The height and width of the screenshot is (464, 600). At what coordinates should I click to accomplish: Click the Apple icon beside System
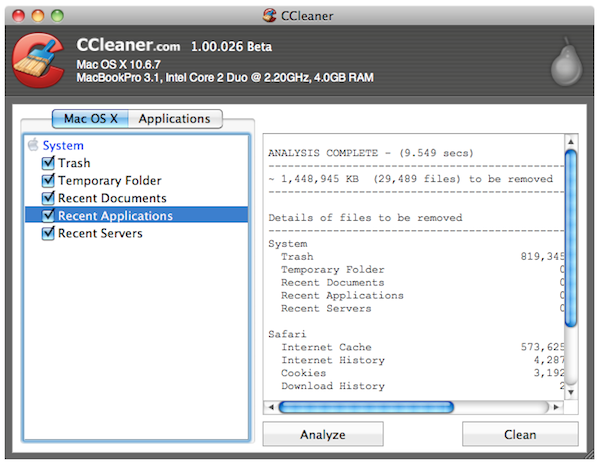(x=33, y=145)
